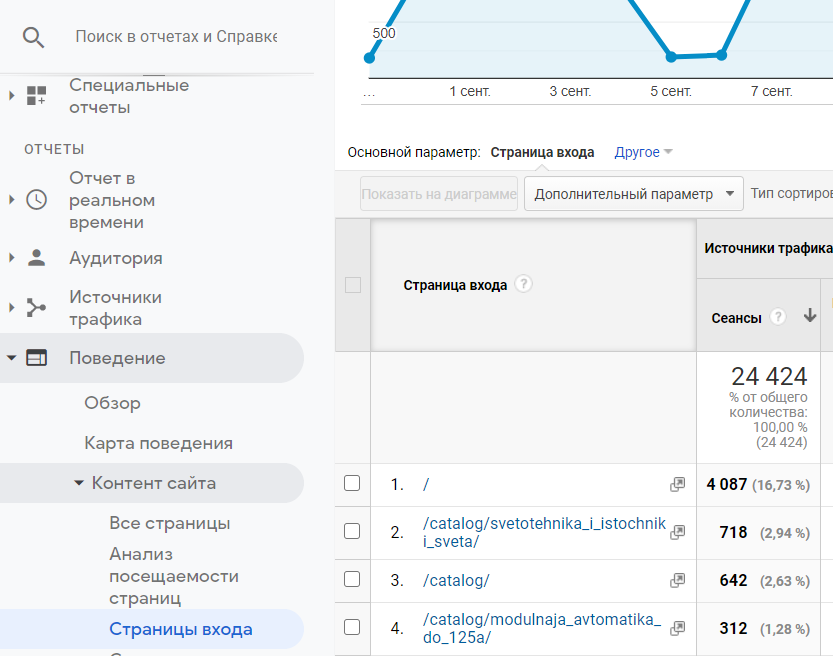Click the Behavior section window icon

(37, 358)
